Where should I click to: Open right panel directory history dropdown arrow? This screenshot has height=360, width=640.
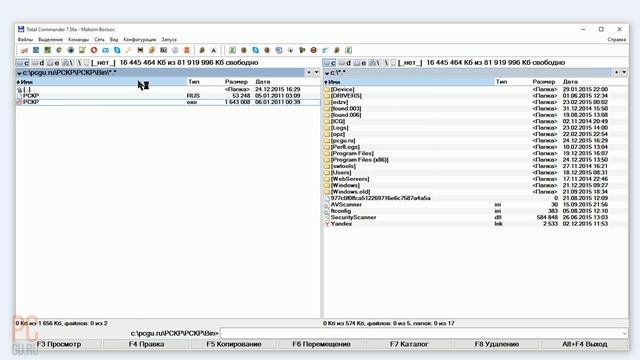pyautogui.click(x=624, y=72)
